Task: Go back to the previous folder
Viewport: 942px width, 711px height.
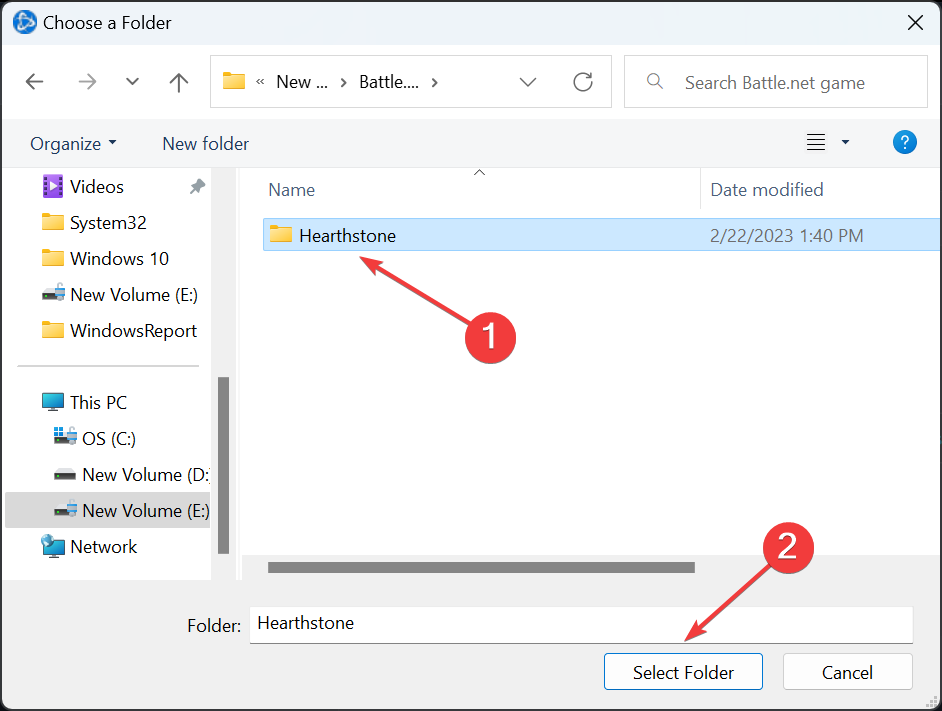Action: pyautogui.click(x=35, y=82)
